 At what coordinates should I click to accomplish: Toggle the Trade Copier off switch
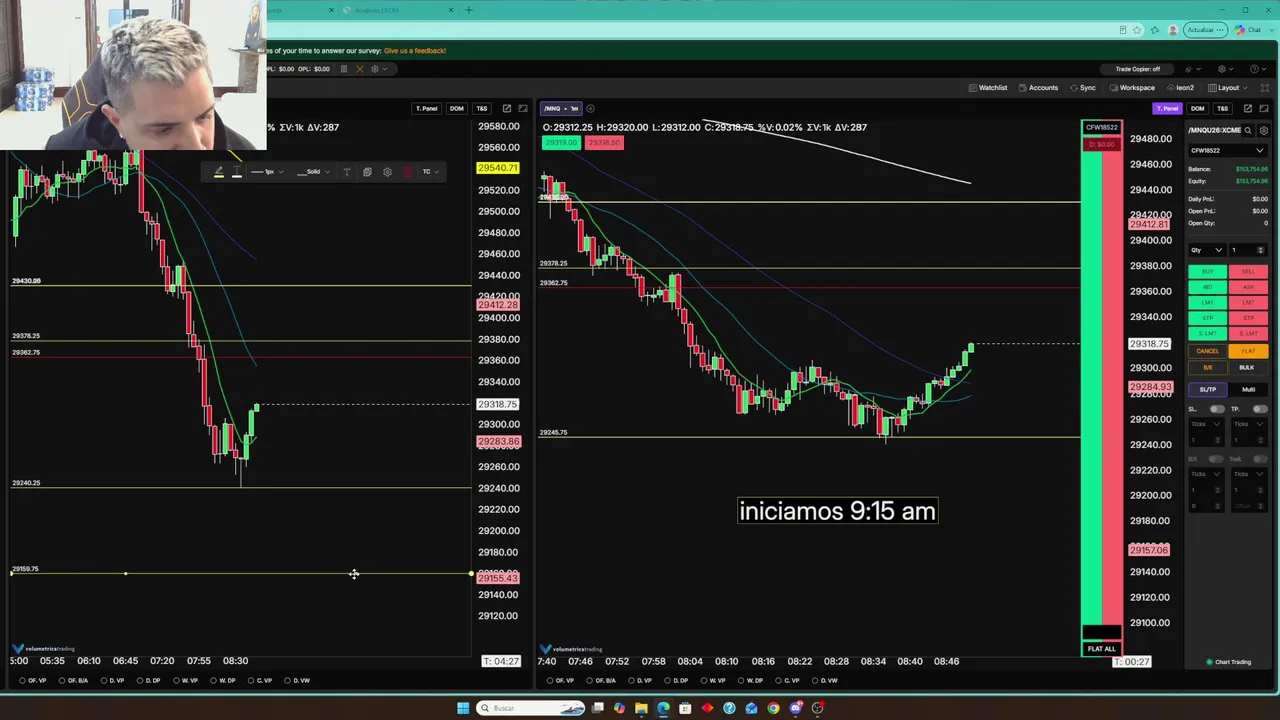[1138, 69]
